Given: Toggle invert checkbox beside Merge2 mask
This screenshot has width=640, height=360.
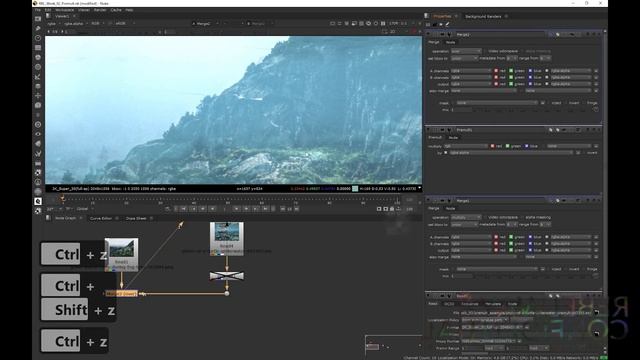Looking at the screenshot, I should tap(566, 103).
